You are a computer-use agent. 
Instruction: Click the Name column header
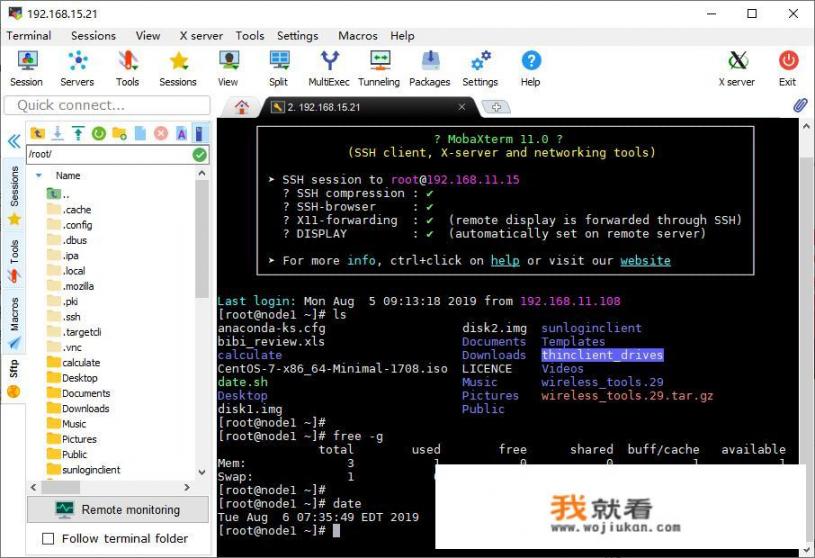pyautogui.click(x=68, y=176)
